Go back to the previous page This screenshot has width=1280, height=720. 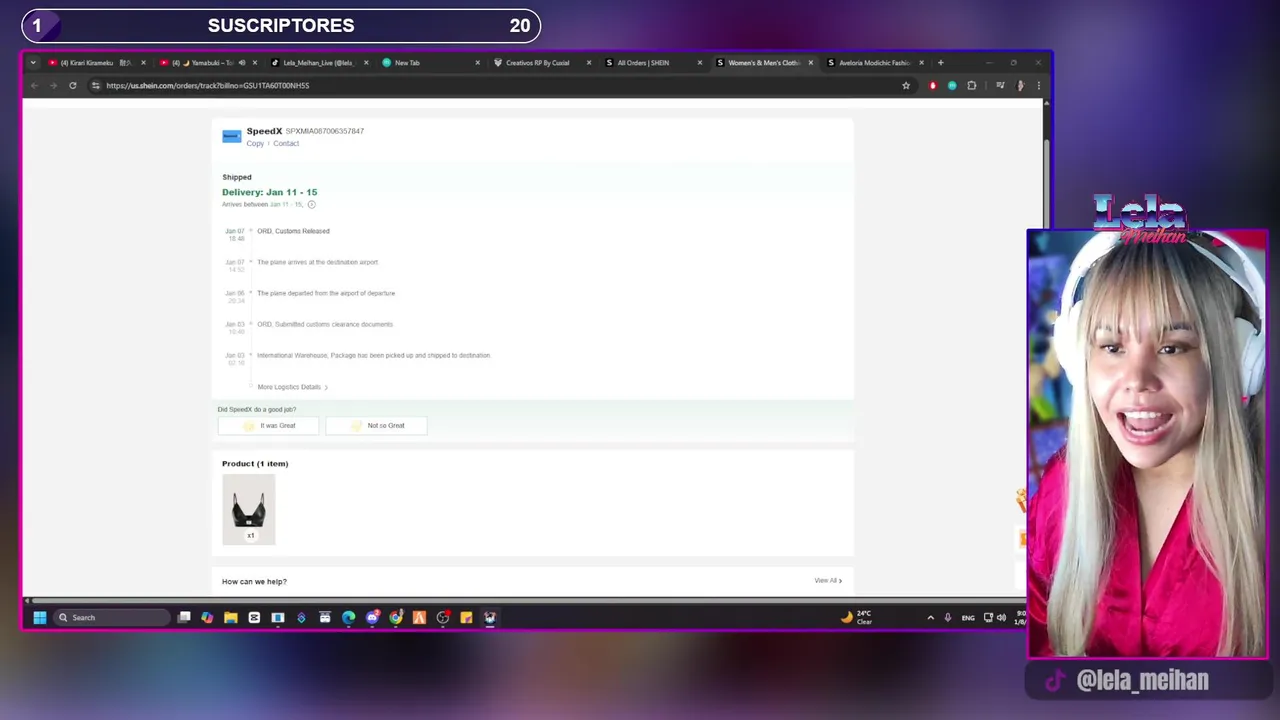click(x=35, y=86)
